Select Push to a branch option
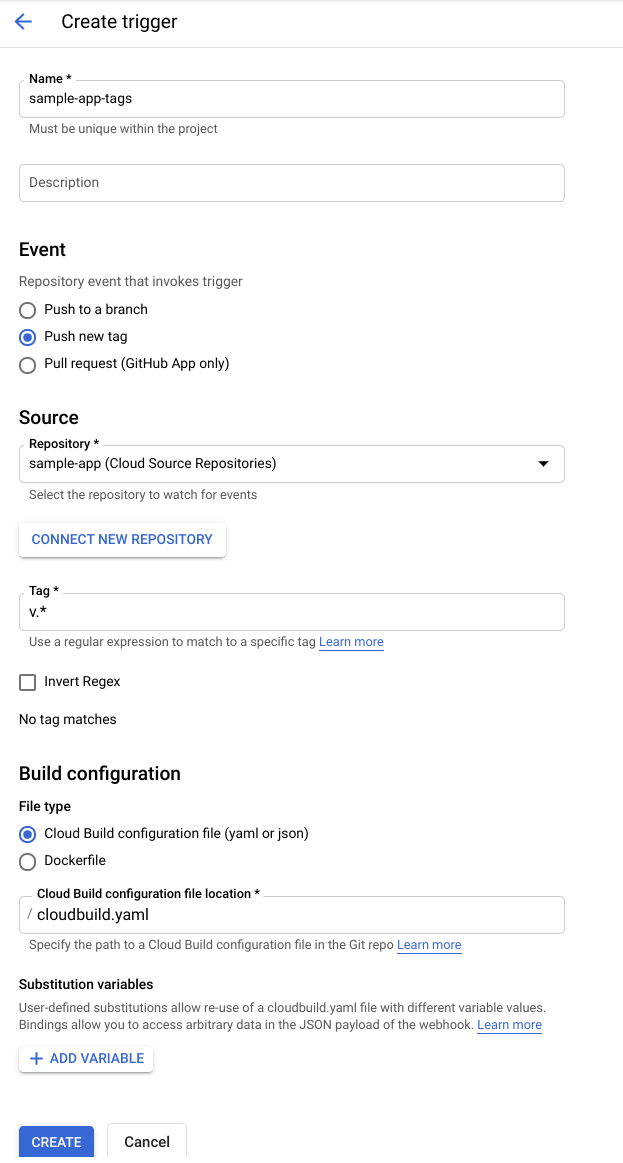This screenshot has width=623, height=1163. 28,310
